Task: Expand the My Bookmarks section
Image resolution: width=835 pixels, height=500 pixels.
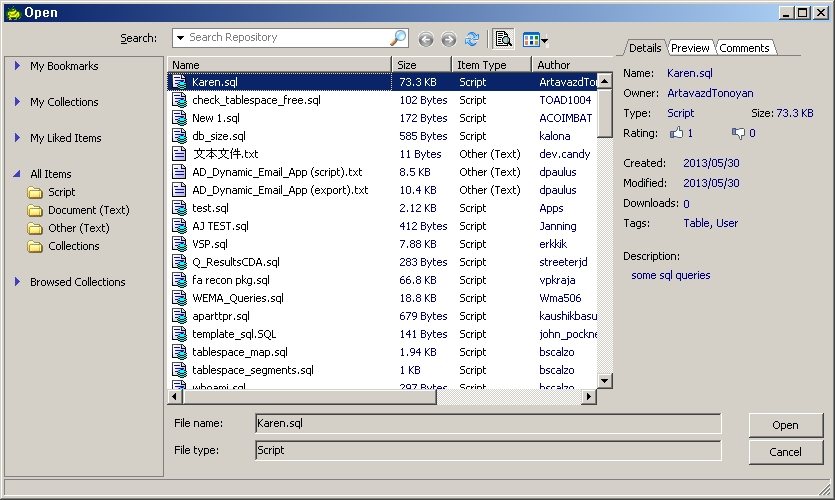Action: pyautogui.click(x=17, y=66)
